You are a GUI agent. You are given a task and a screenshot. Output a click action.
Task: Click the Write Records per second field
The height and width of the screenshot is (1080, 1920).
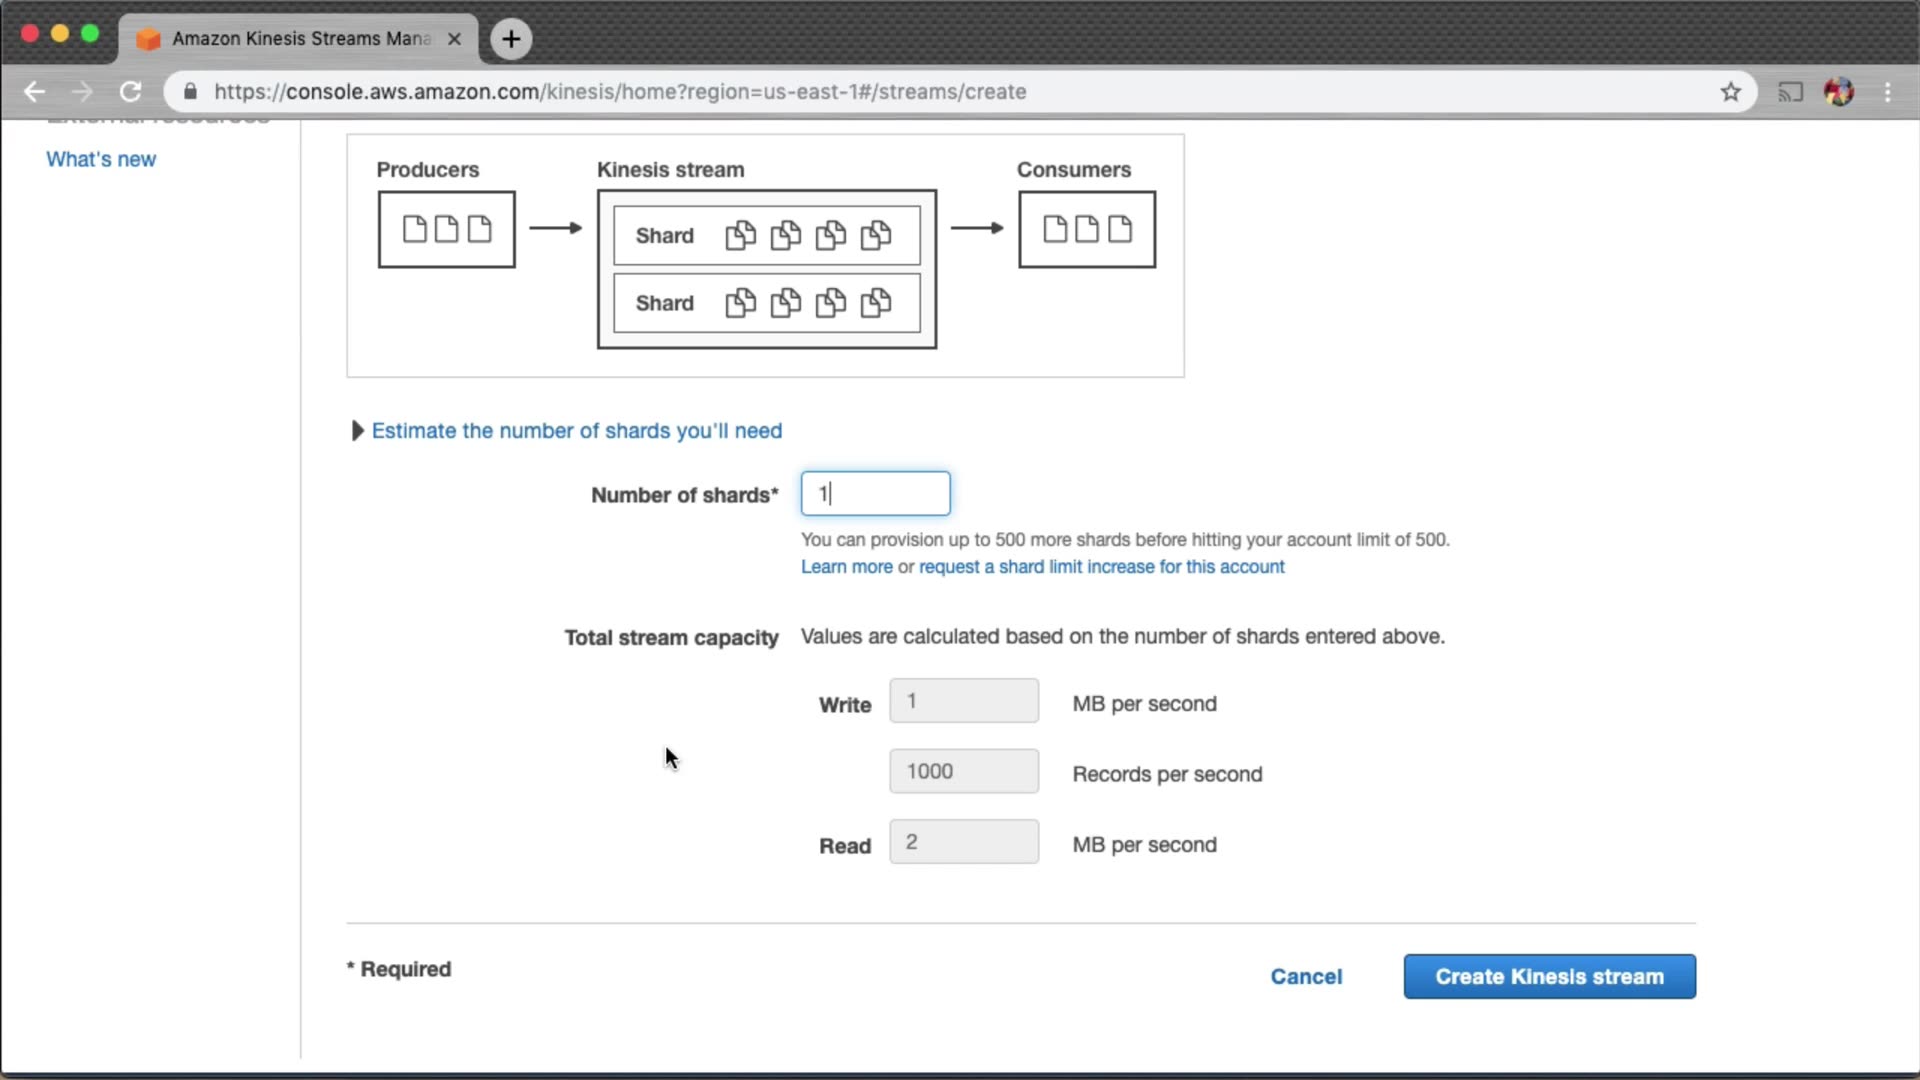pos(963,771)
